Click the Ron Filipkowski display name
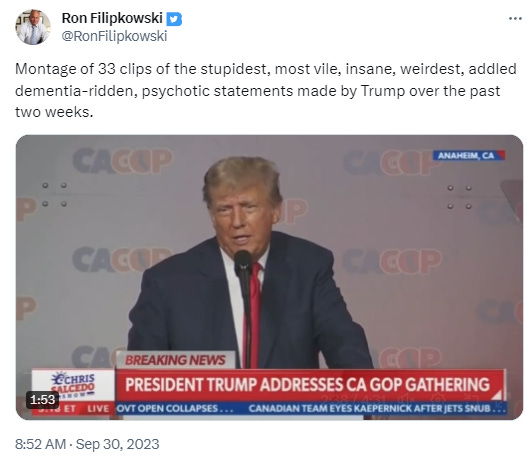Viewport: 530px width, 460px height. pos(112,18)
